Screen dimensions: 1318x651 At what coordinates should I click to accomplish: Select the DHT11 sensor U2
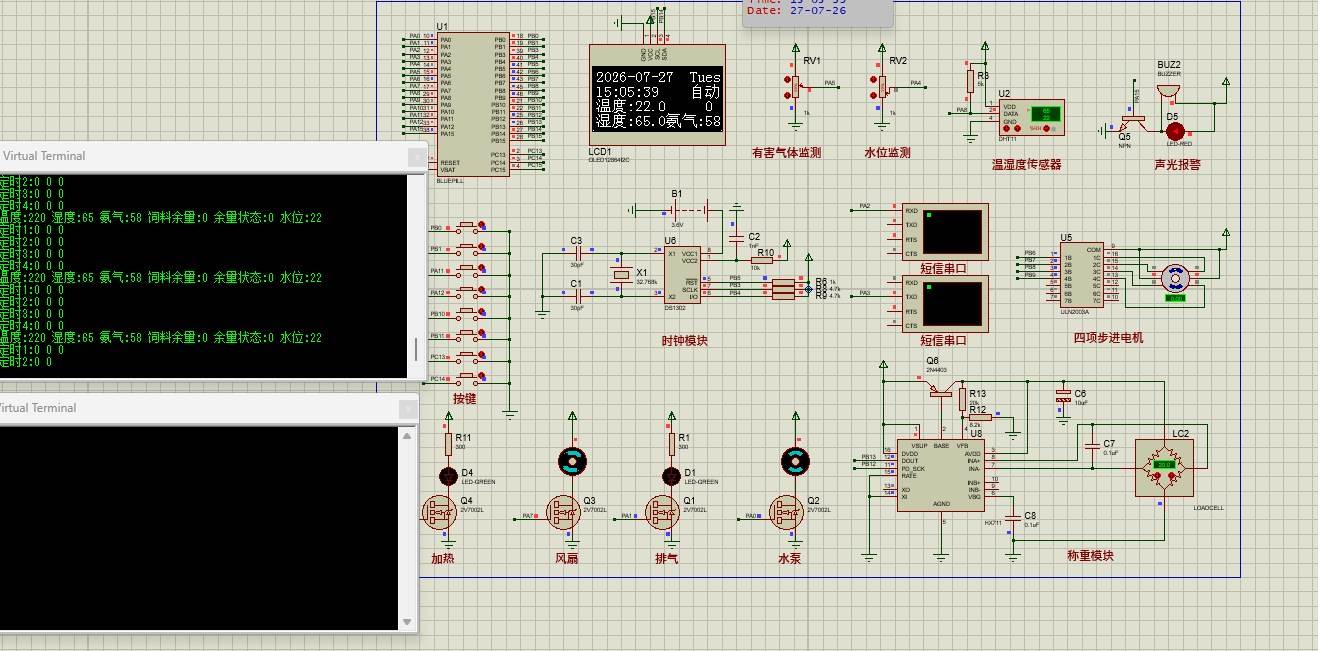[x=1030, y=117]
